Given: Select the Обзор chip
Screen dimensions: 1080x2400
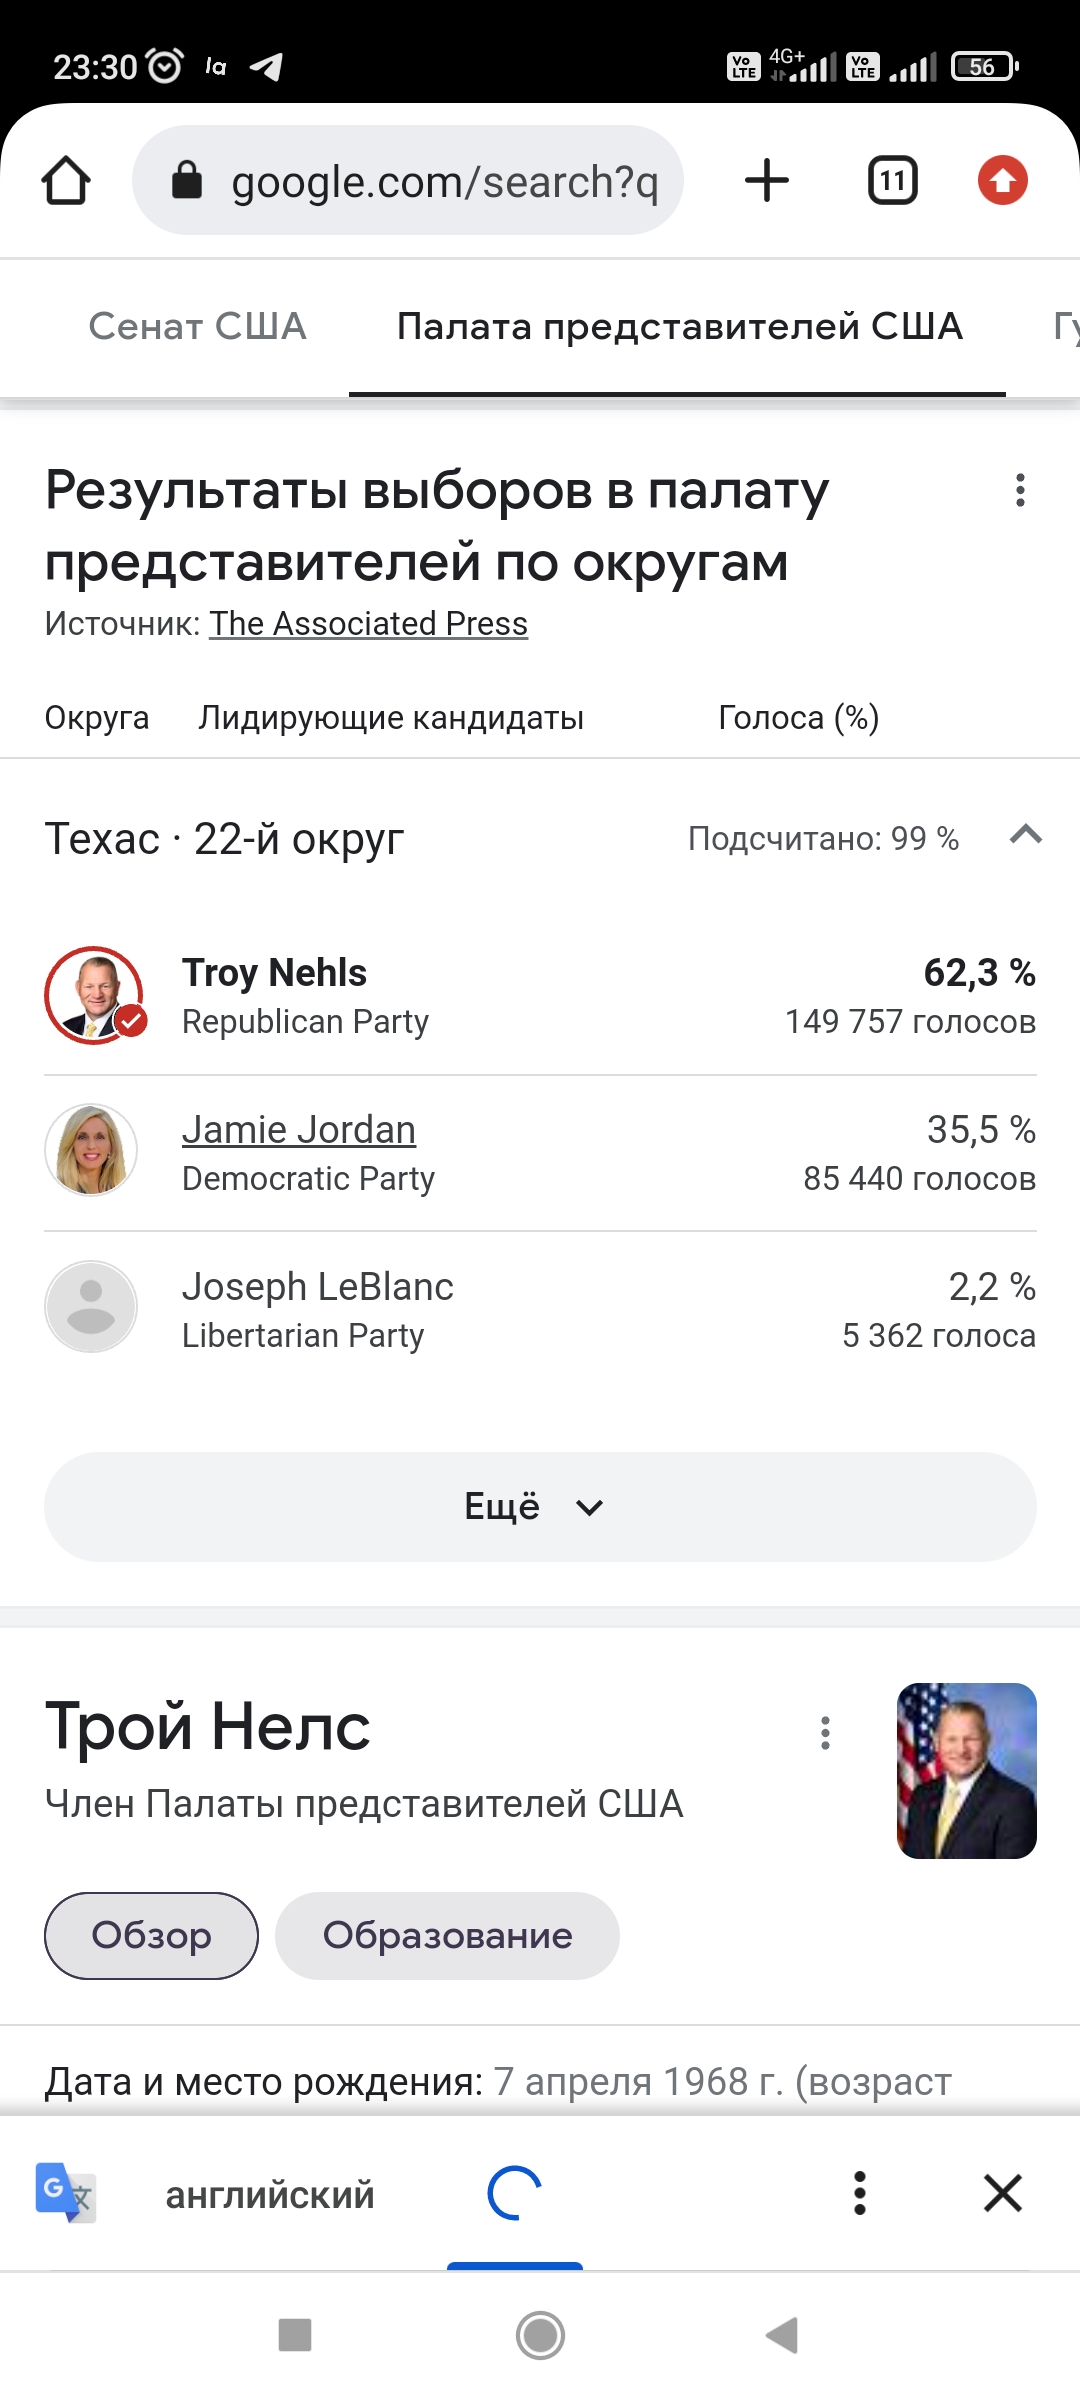Looking at the screenshot, I should [151, 1935].
